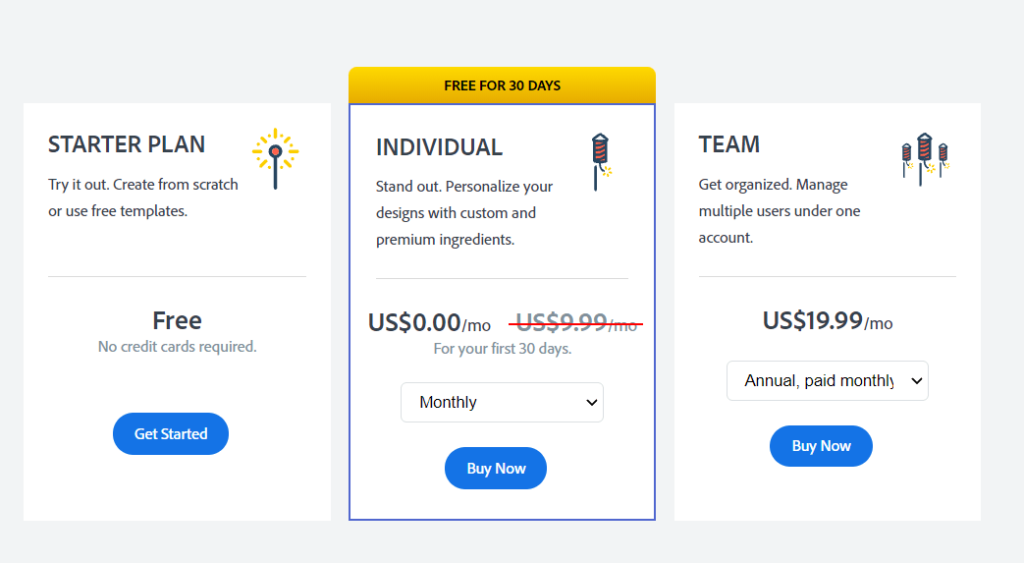Click the US$19.99/mo Team price
1024x563 pixels.
827,321
